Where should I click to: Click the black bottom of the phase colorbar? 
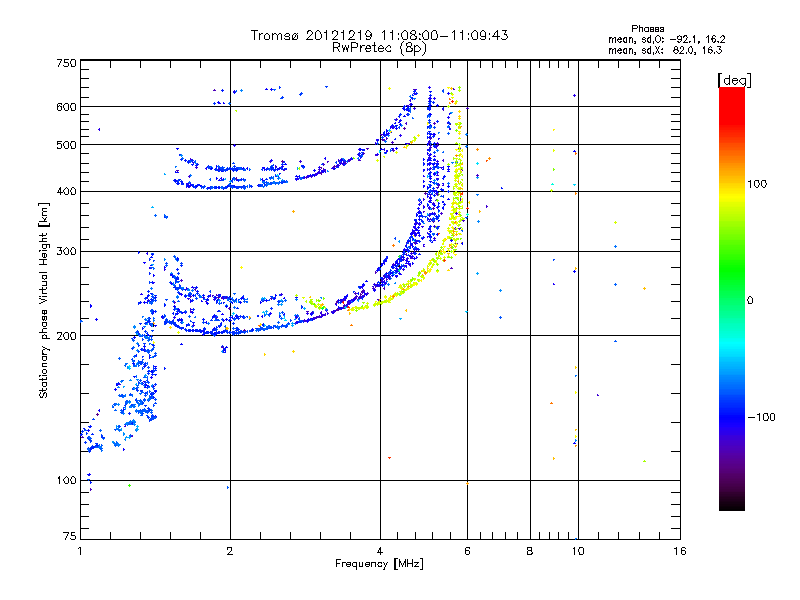(732, 503)
